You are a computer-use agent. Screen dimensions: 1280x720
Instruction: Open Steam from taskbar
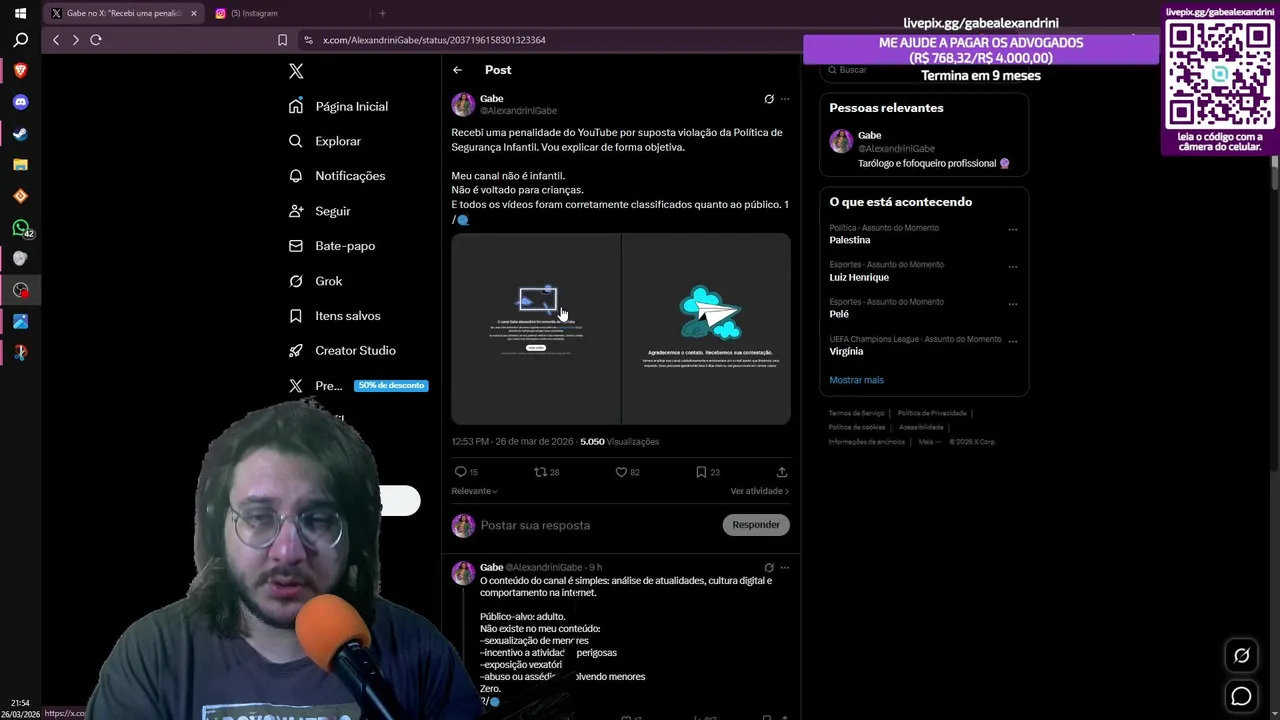click(20, 134)
